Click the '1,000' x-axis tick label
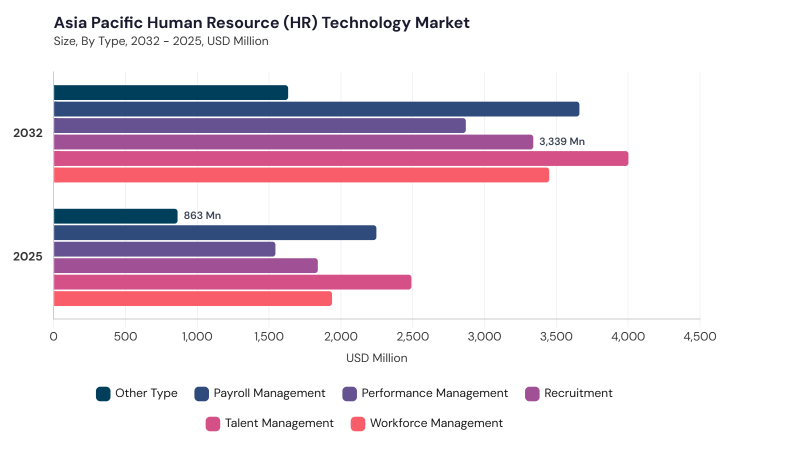Viewport: 800px width, 450px height. [197, 337]
